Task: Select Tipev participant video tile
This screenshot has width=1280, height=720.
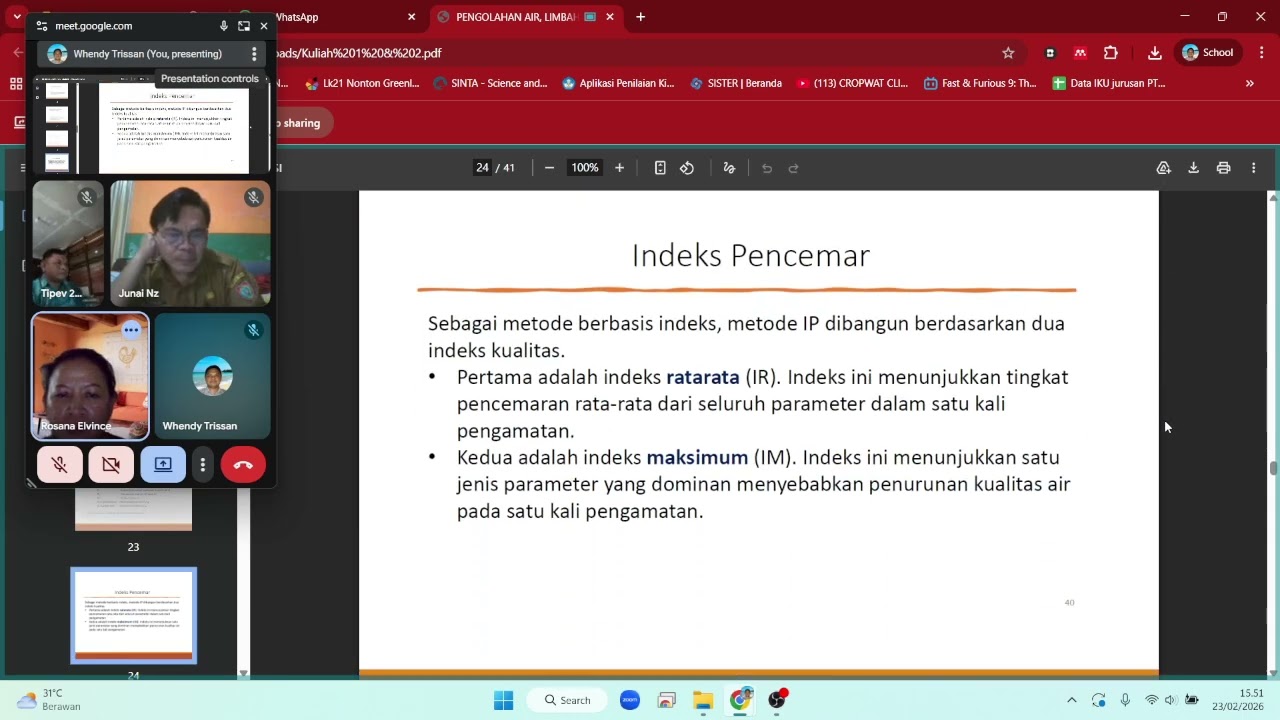Action: [68, 243]
